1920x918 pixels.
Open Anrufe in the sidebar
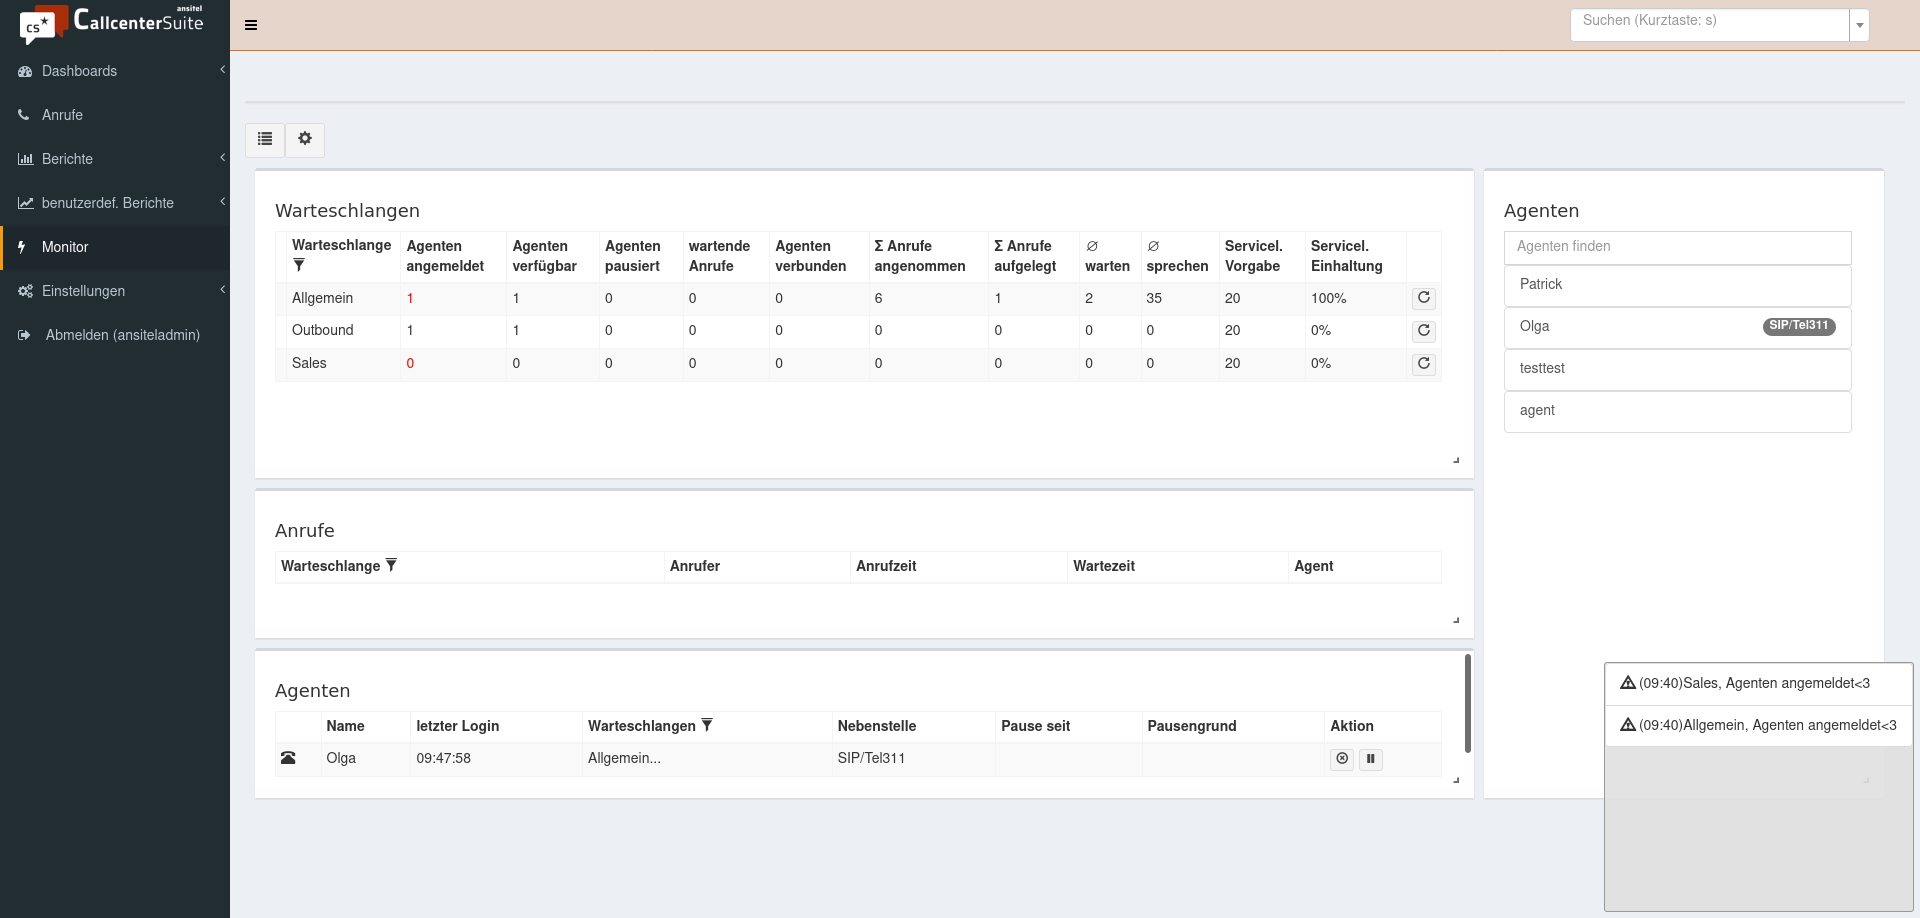[x=62, y=115]
